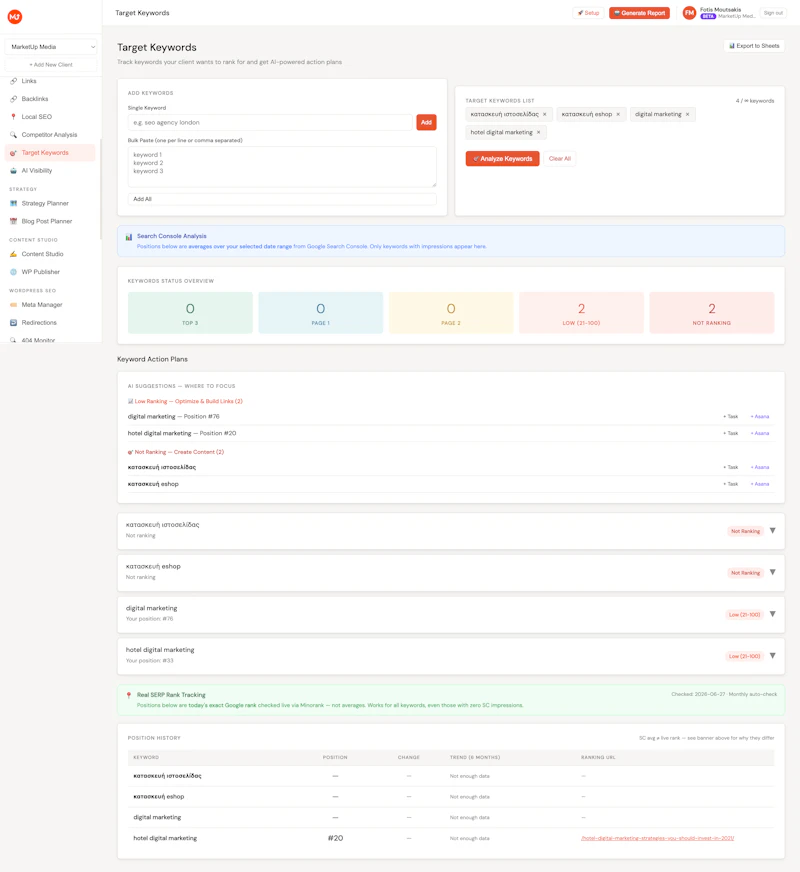Go to Local SEO page
The width and height of the screenshot is (800, 872).
click(37, 117)
